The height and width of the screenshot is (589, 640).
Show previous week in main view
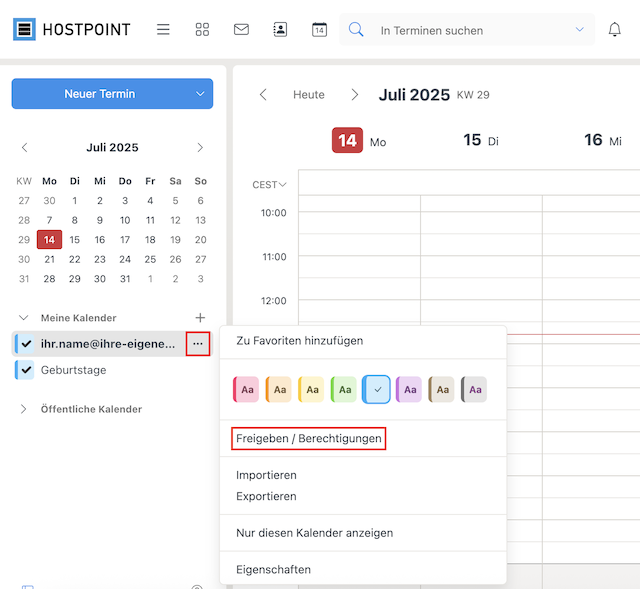coord(263,95)
